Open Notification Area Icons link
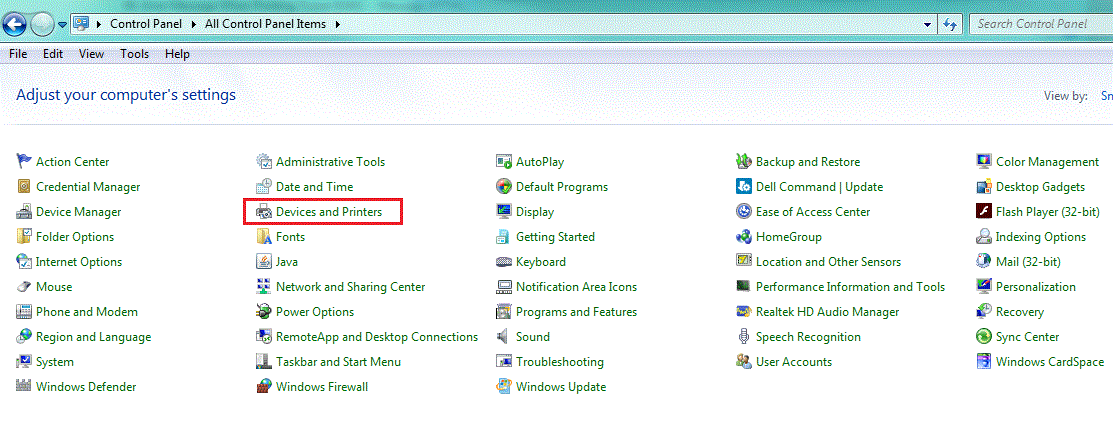The image size is (1113, 426). 576,287
